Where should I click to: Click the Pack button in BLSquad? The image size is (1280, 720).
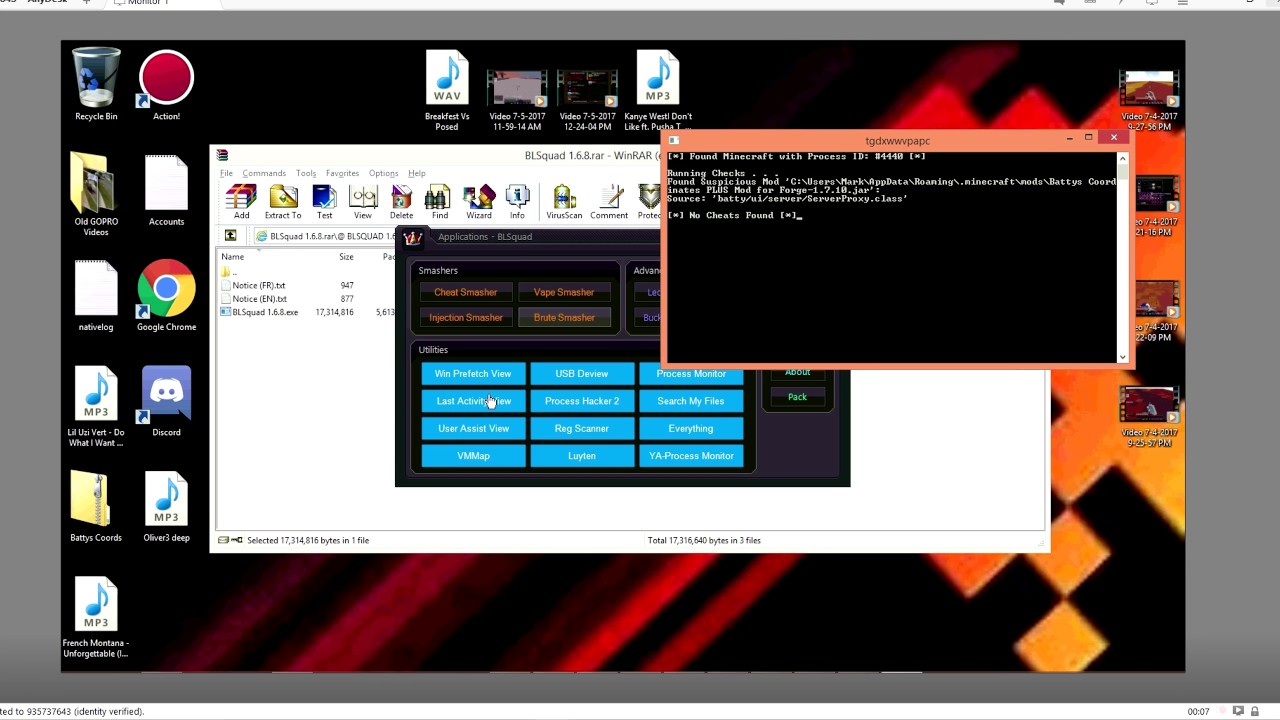[797, 397]
